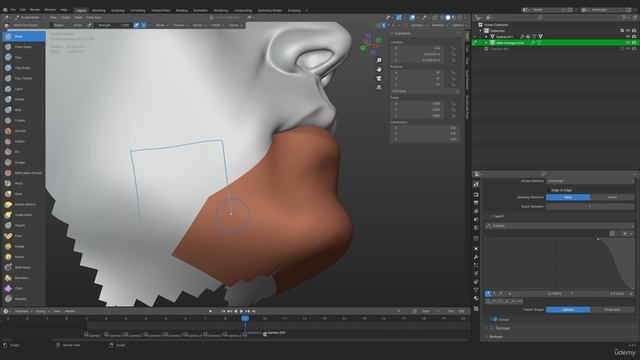Set Falloff Shape to Sphere

(x=568, y=310)
